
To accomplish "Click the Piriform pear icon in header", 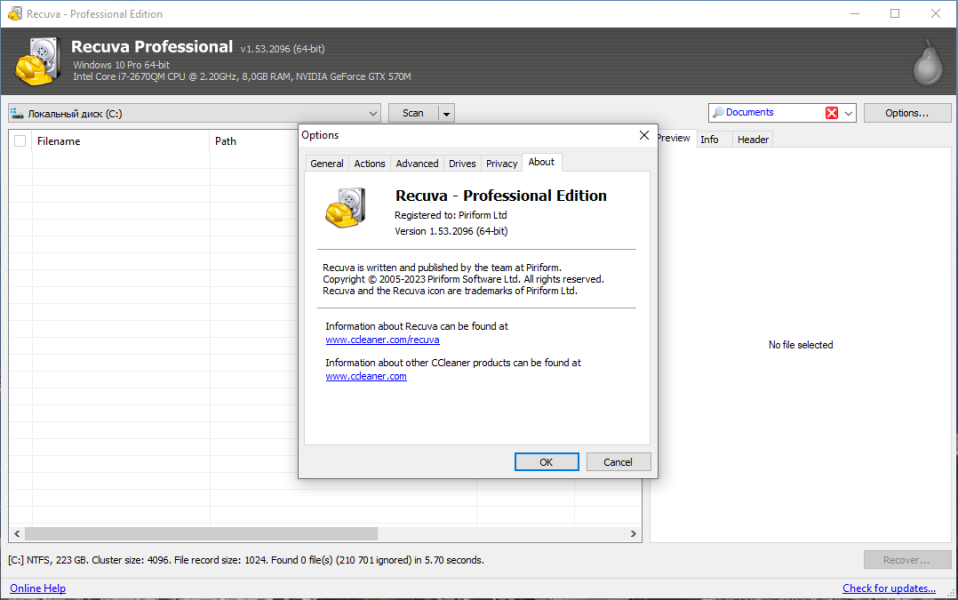I will [x=927, y=63].
